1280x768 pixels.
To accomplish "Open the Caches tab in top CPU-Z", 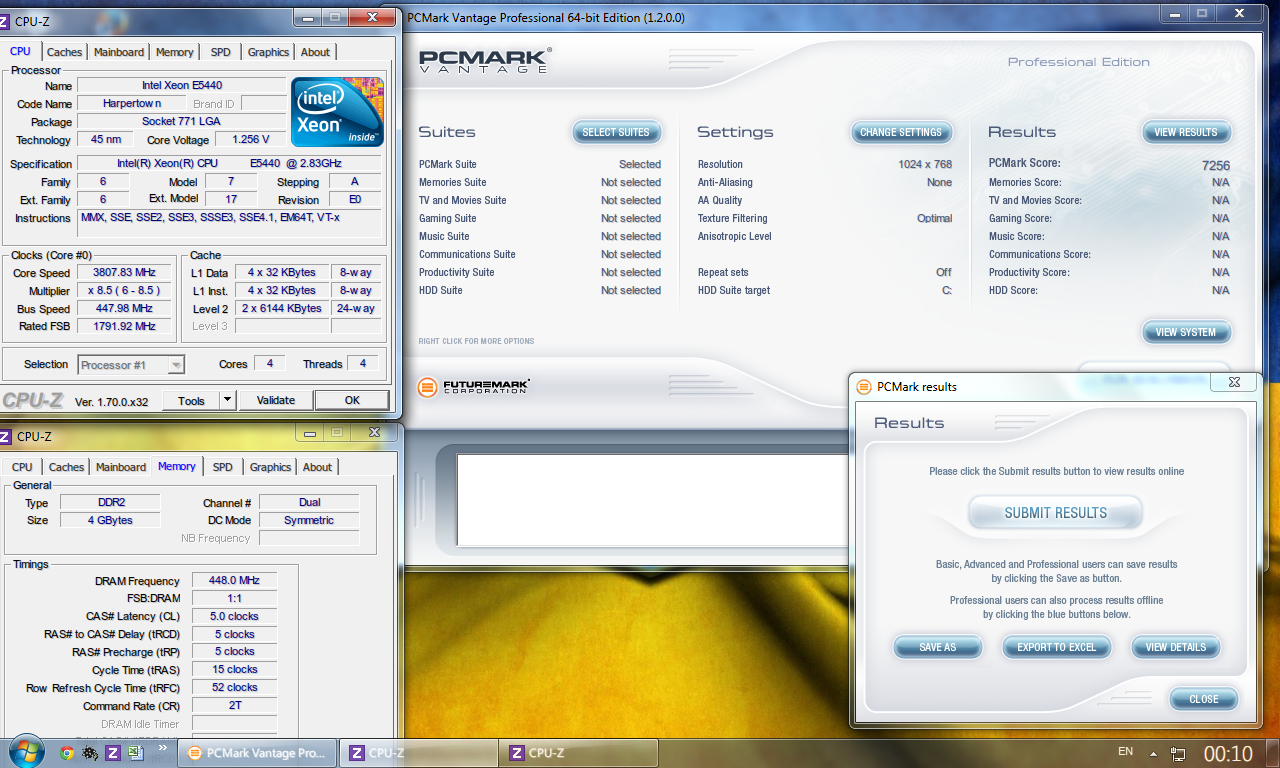I will (65, 52).
